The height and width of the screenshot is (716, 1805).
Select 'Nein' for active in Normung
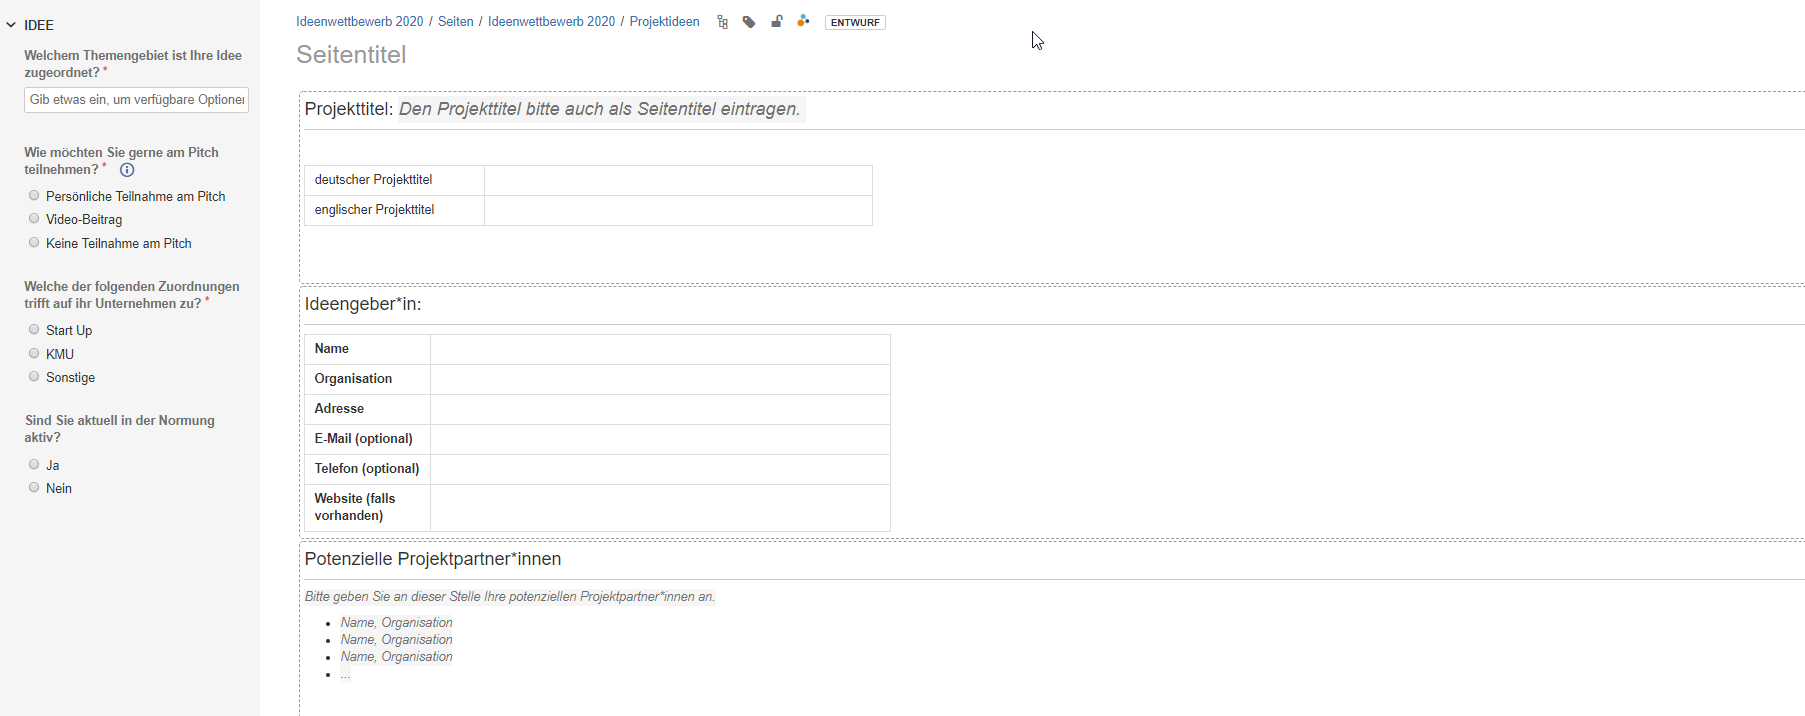34,488
